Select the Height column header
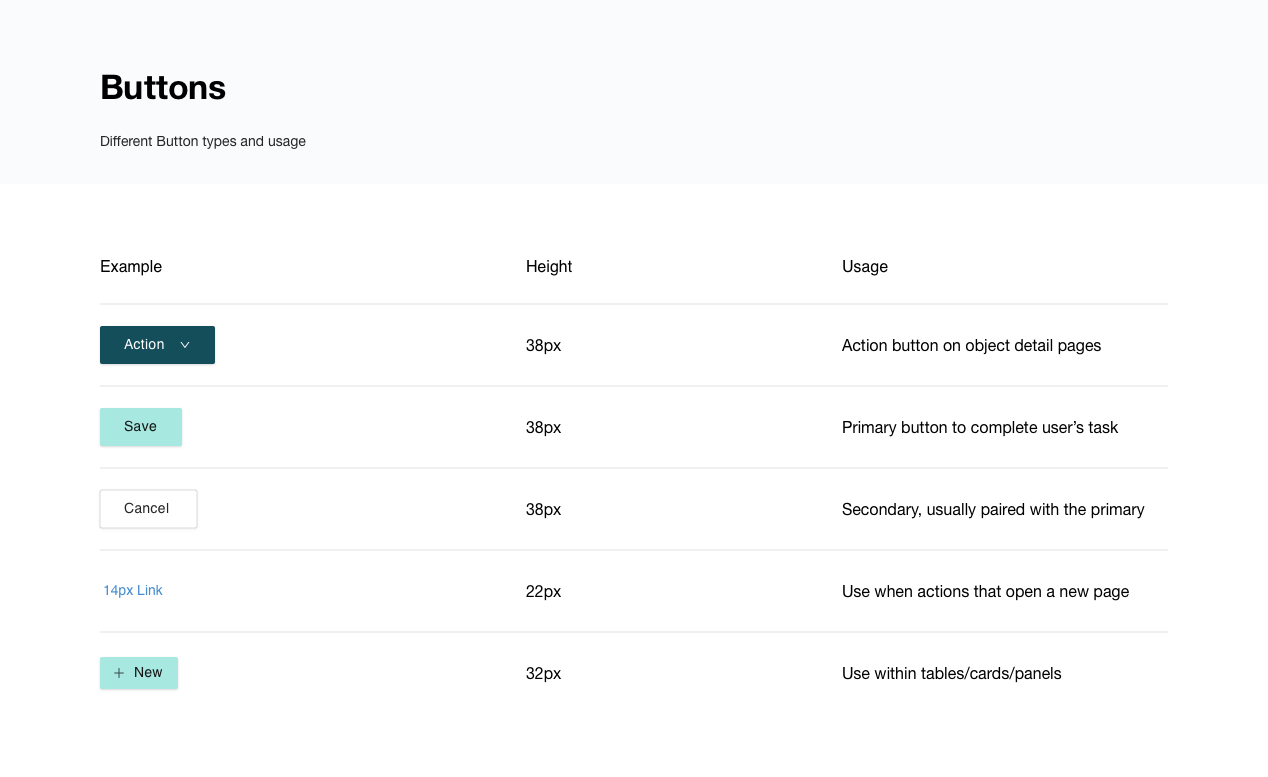Screen dimensions: 1268x777 pos(549,267)
